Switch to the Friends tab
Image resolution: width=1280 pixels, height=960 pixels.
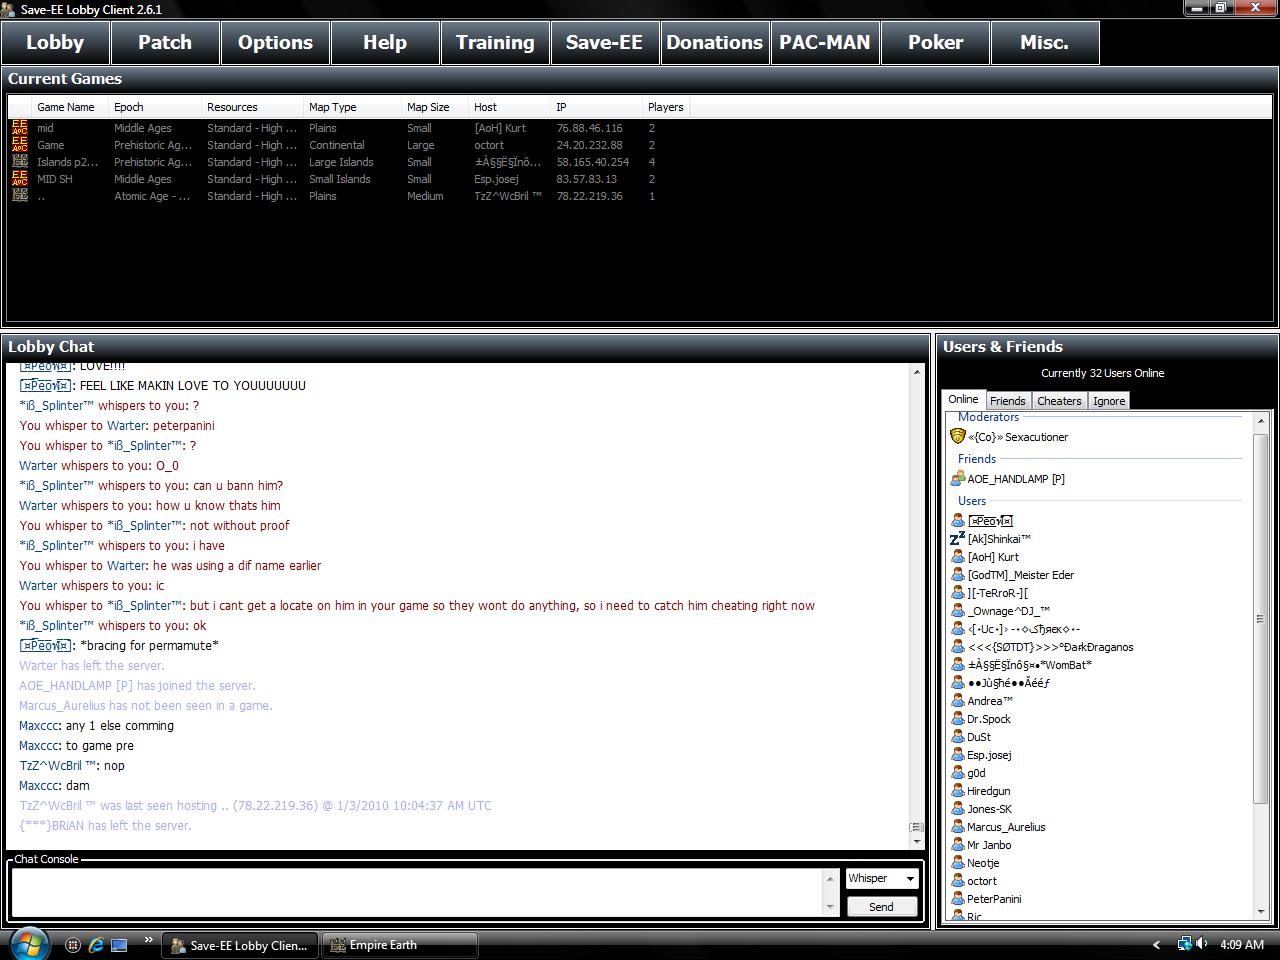click(x=1007, y=401)
